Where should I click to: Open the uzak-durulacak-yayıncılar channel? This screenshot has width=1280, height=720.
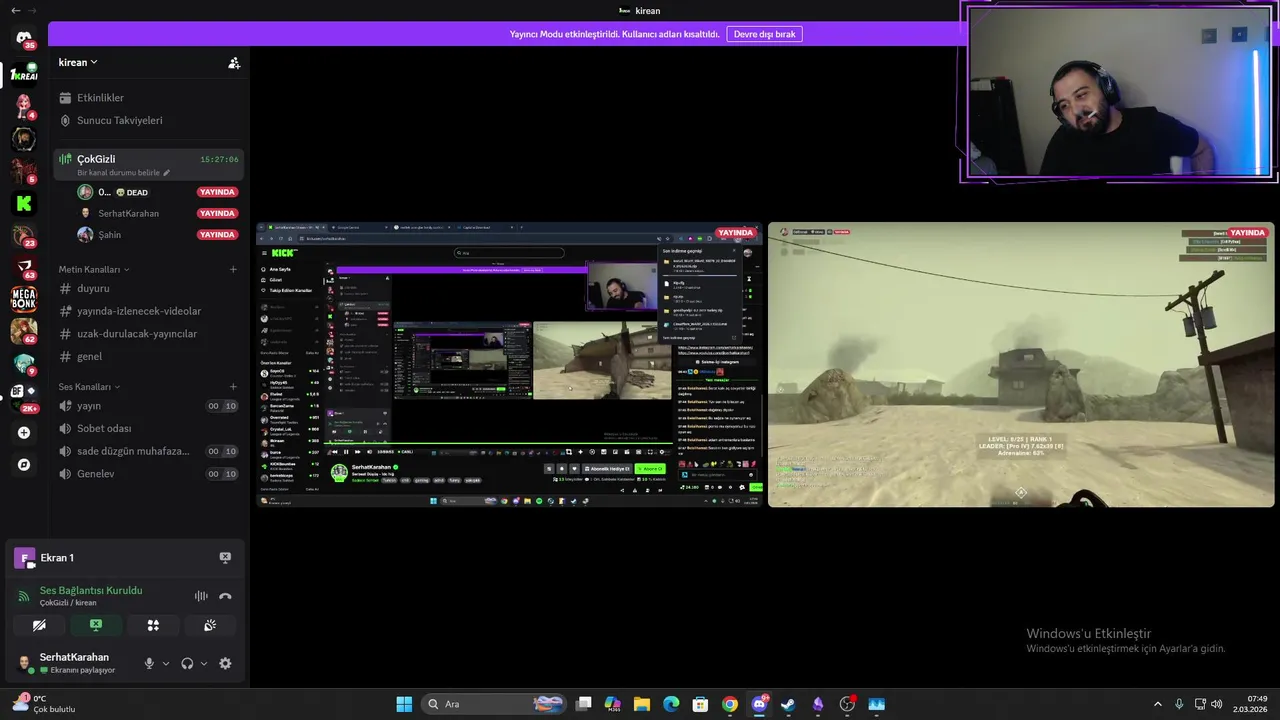pos(148,333)
